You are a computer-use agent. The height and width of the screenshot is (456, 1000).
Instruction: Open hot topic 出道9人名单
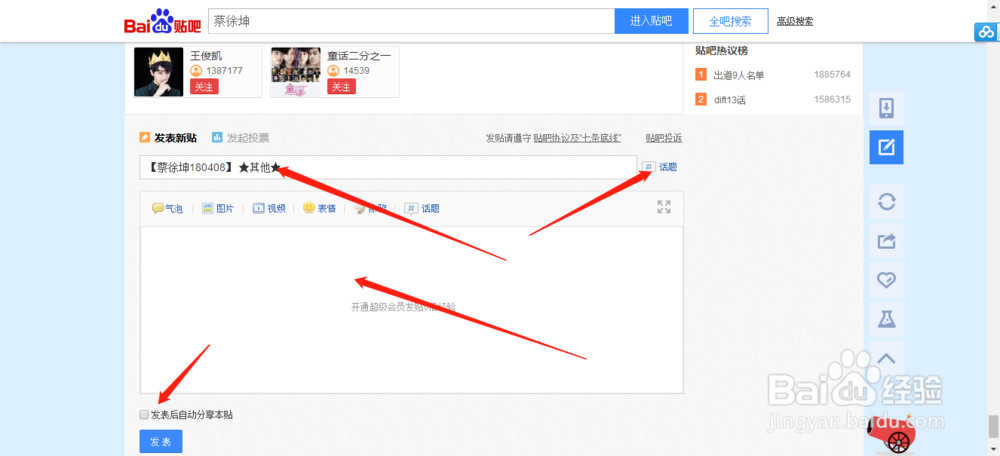(x=739, y=75)
